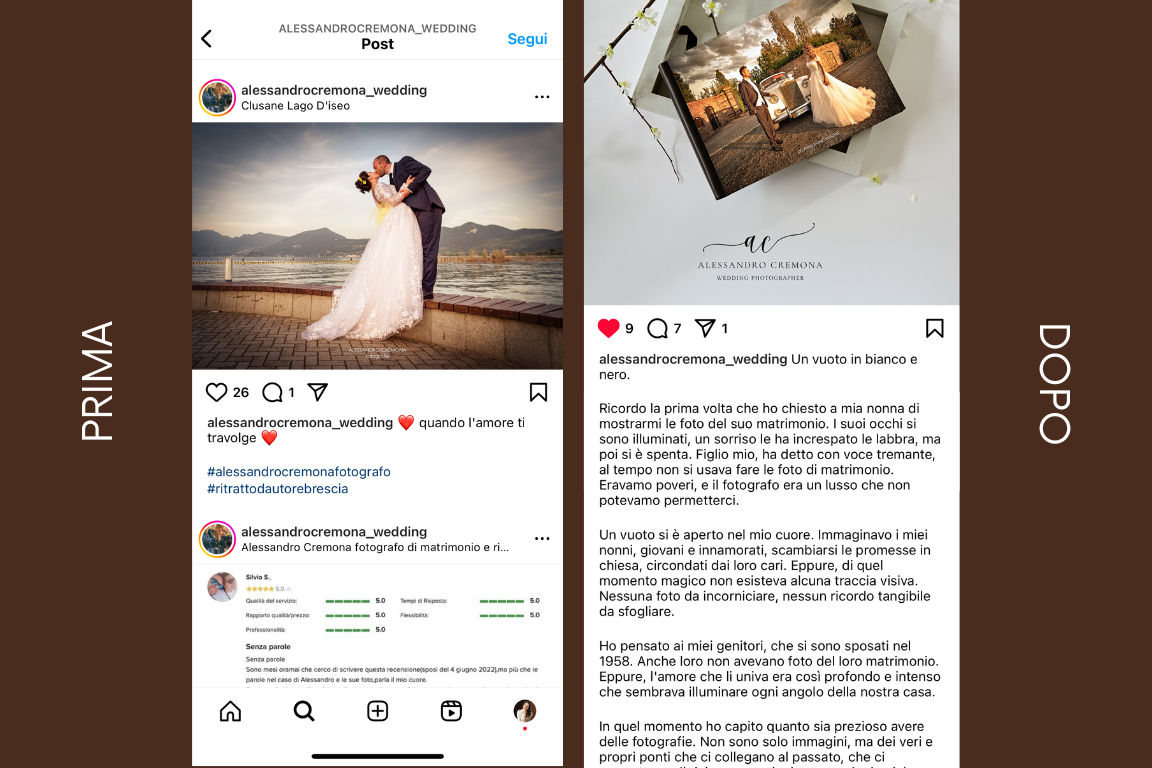
Task: Open hashtag #ritrattodautorebrescia
Action: (277, 489)
